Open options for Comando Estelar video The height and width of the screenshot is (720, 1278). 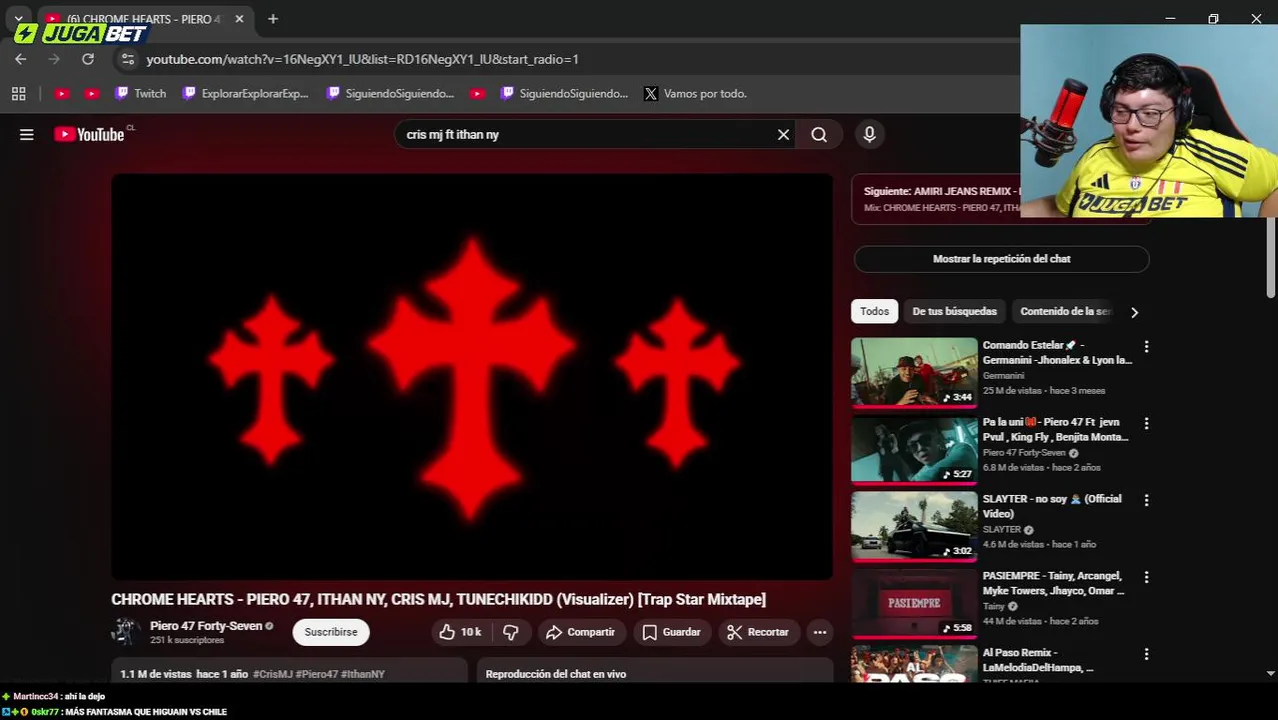[1146, 346]
